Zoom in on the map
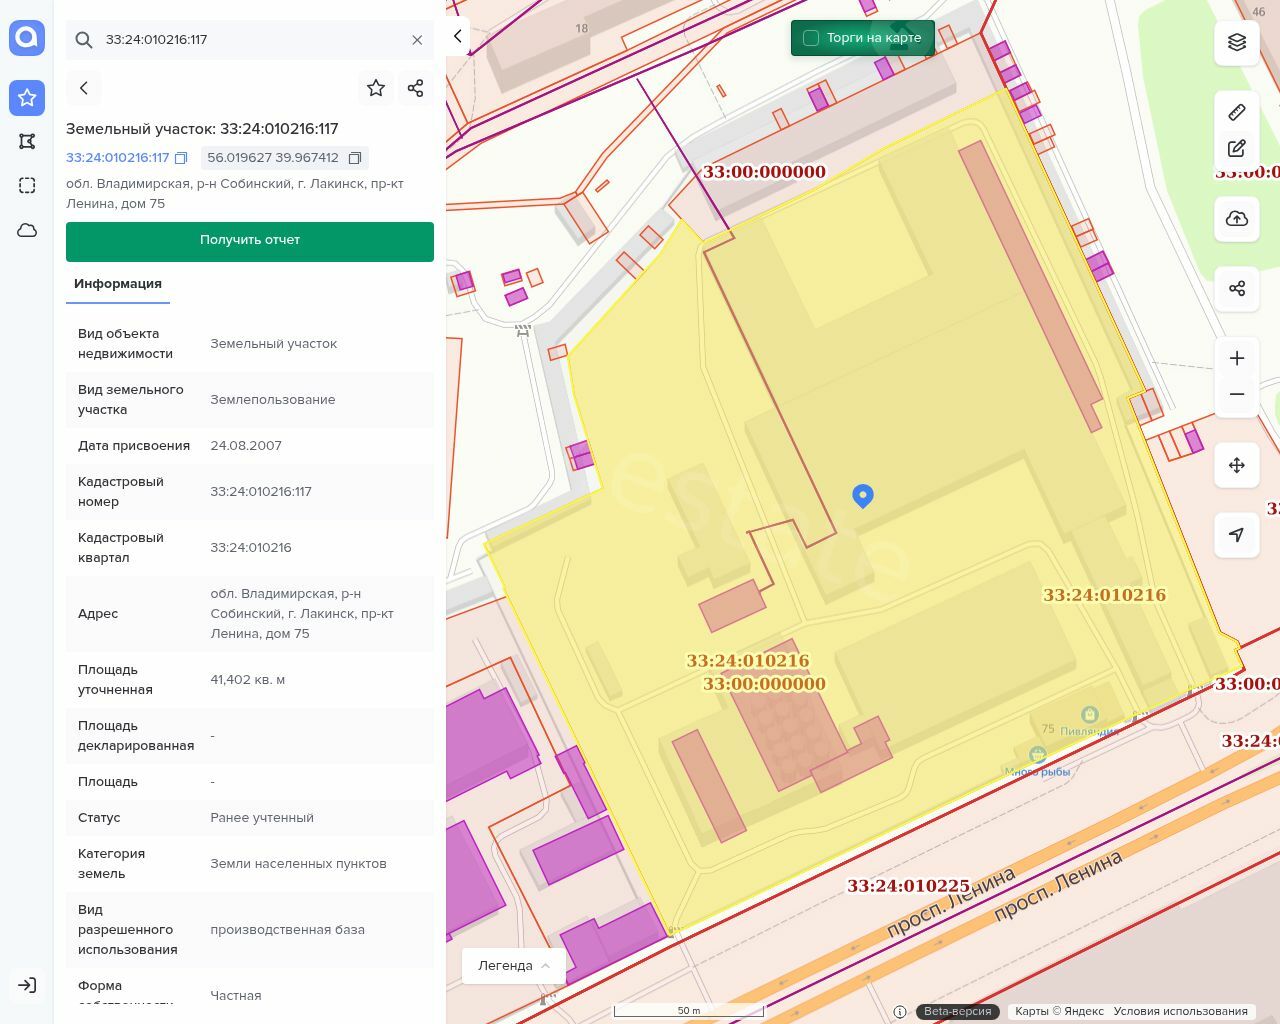This screenshot has height=1024, width=1280. click(1237, 358)
